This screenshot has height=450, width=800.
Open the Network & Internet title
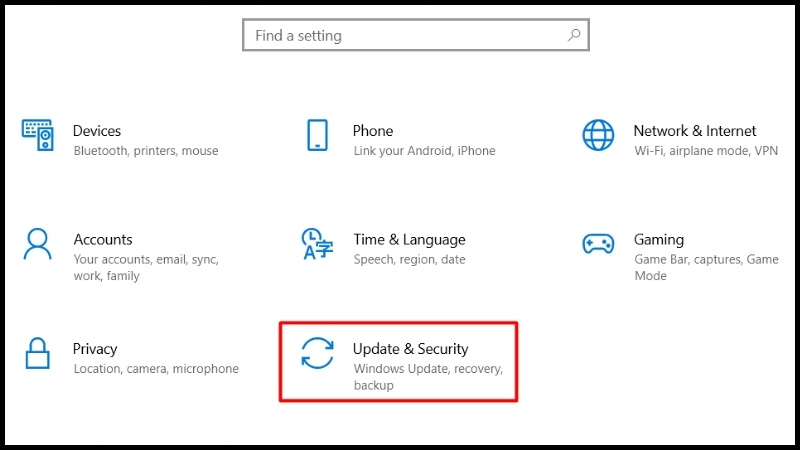coord(695,131)
